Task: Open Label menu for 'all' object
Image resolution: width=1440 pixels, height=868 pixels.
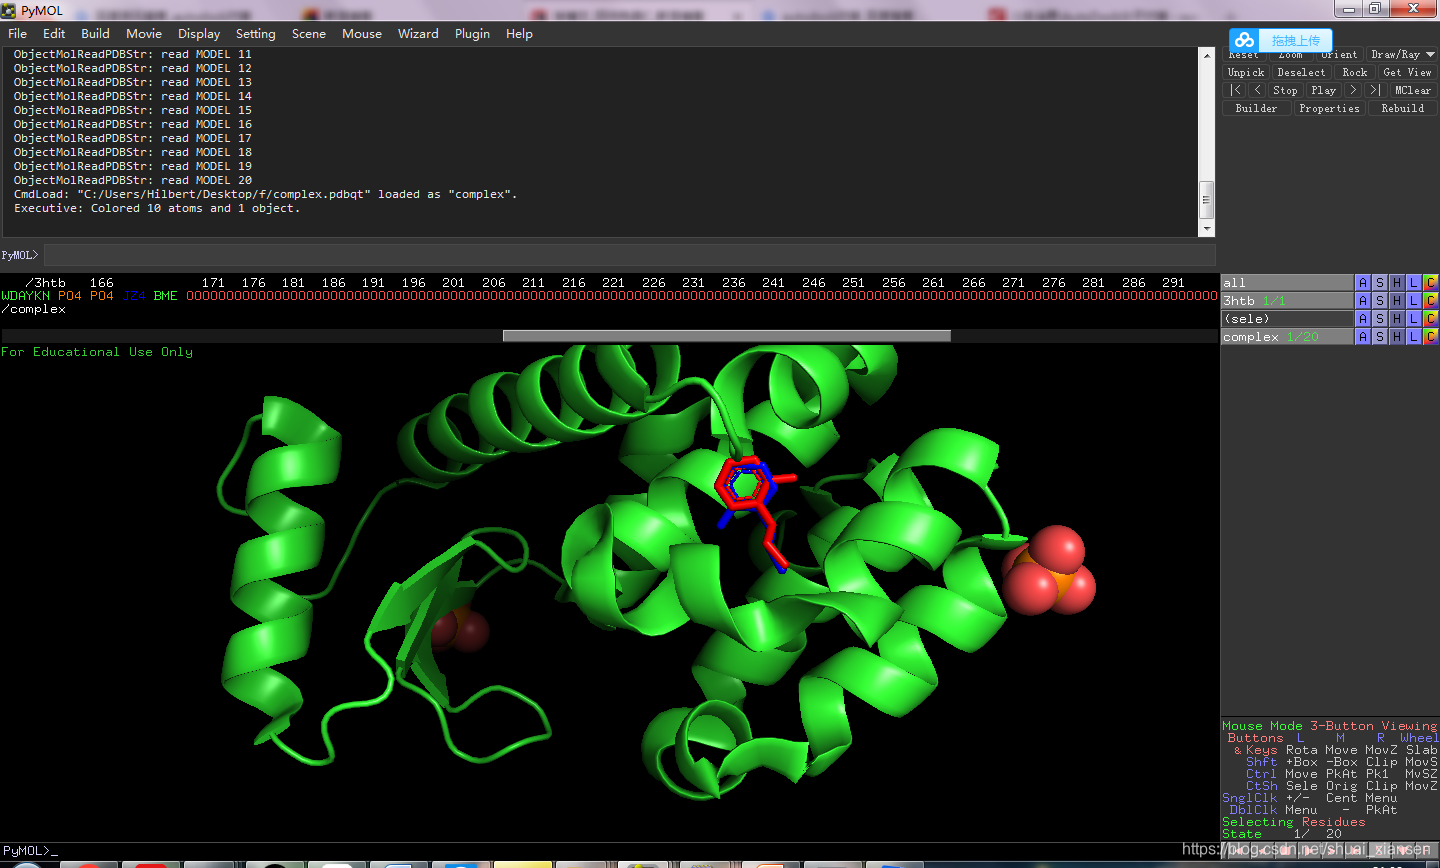Action: 1413,283
